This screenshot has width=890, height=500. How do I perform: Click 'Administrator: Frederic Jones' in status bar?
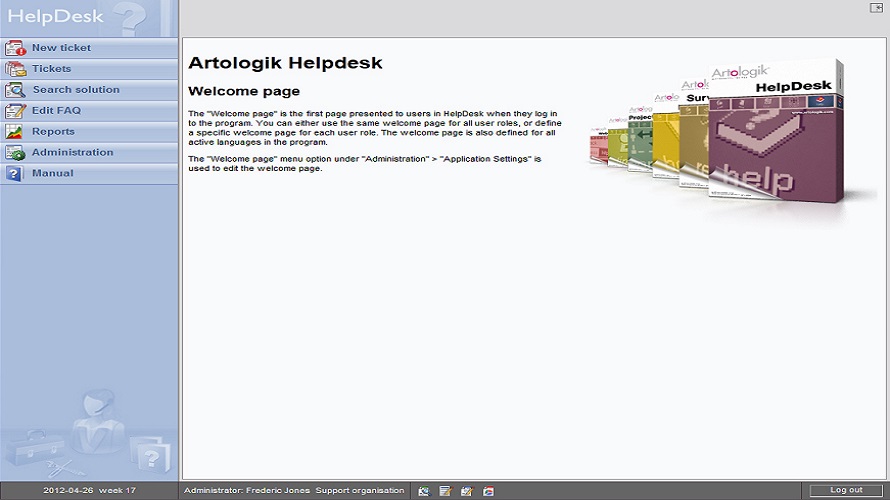tap(247, 490)
